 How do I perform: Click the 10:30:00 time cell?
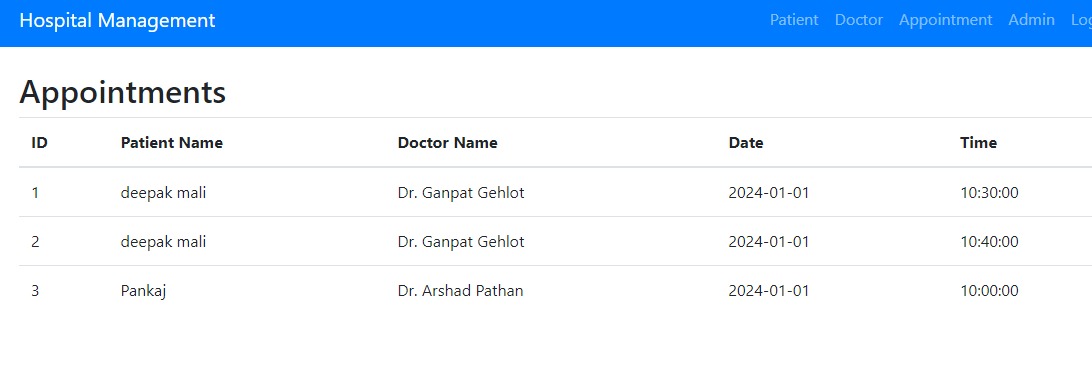point(989,193)
